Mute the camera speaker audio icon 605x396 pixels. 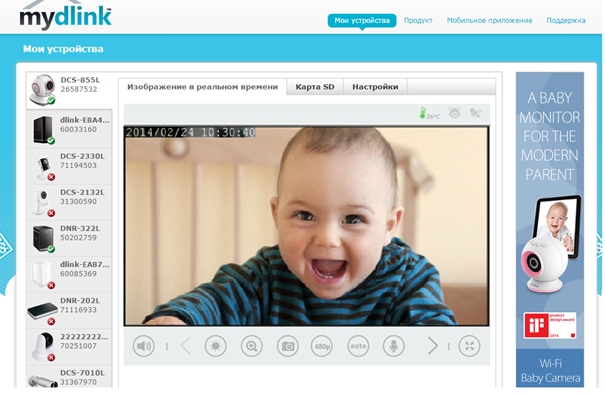coord(144,346)
